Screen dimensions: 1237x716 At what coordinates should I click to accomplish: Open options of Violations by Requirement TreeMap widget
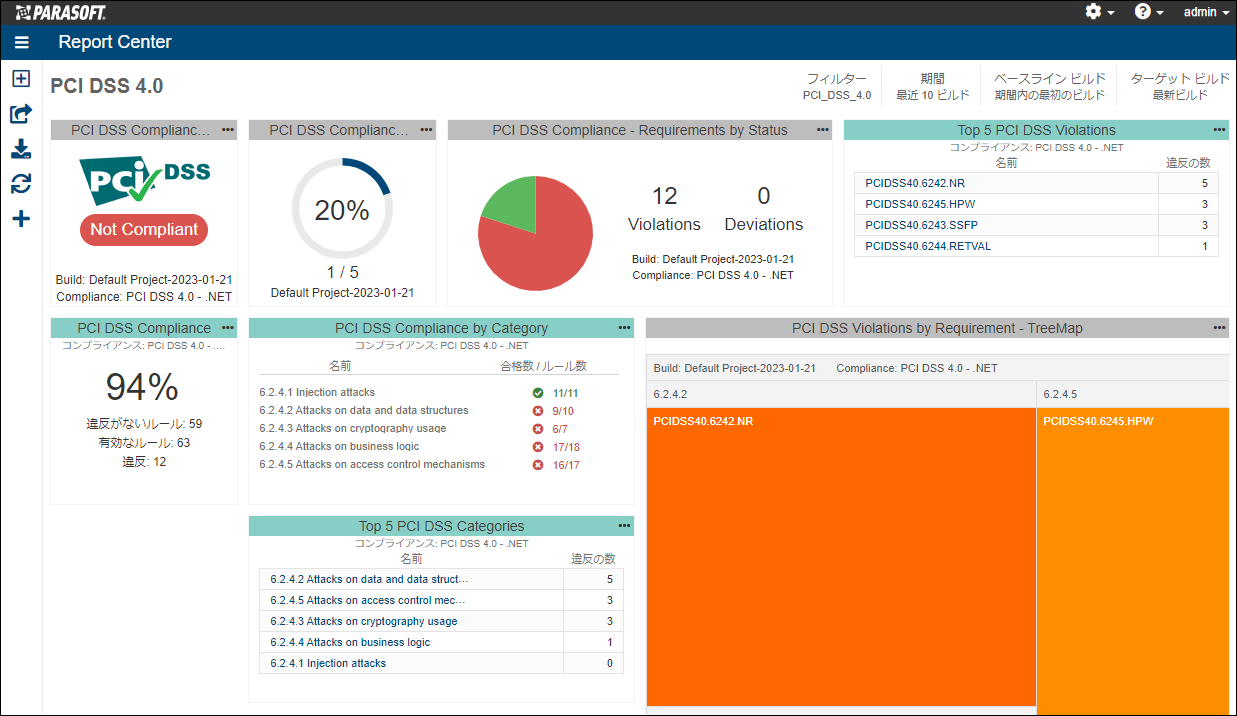[x=1219, y=328]
